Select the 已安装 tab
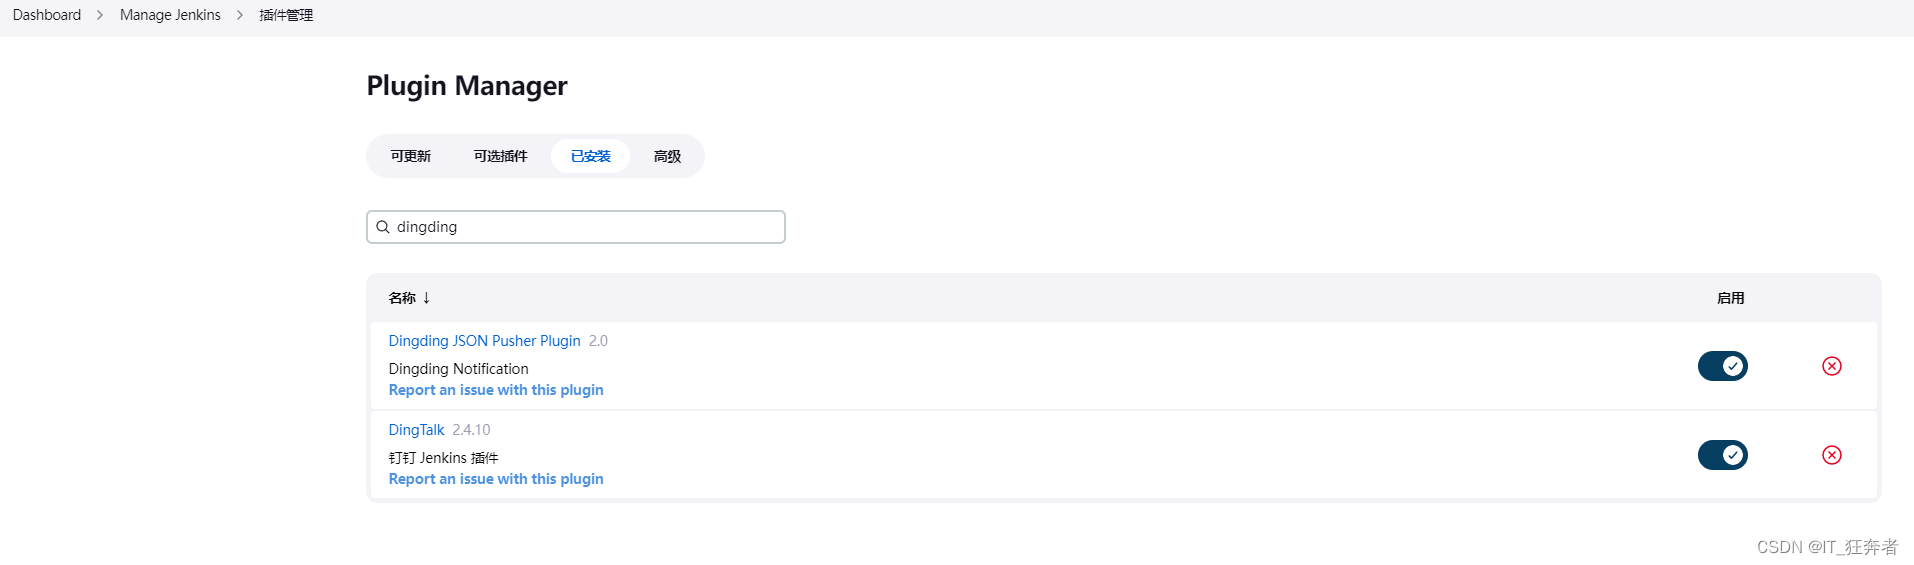This screenshot has width=1914, height=565. [590, 156]
